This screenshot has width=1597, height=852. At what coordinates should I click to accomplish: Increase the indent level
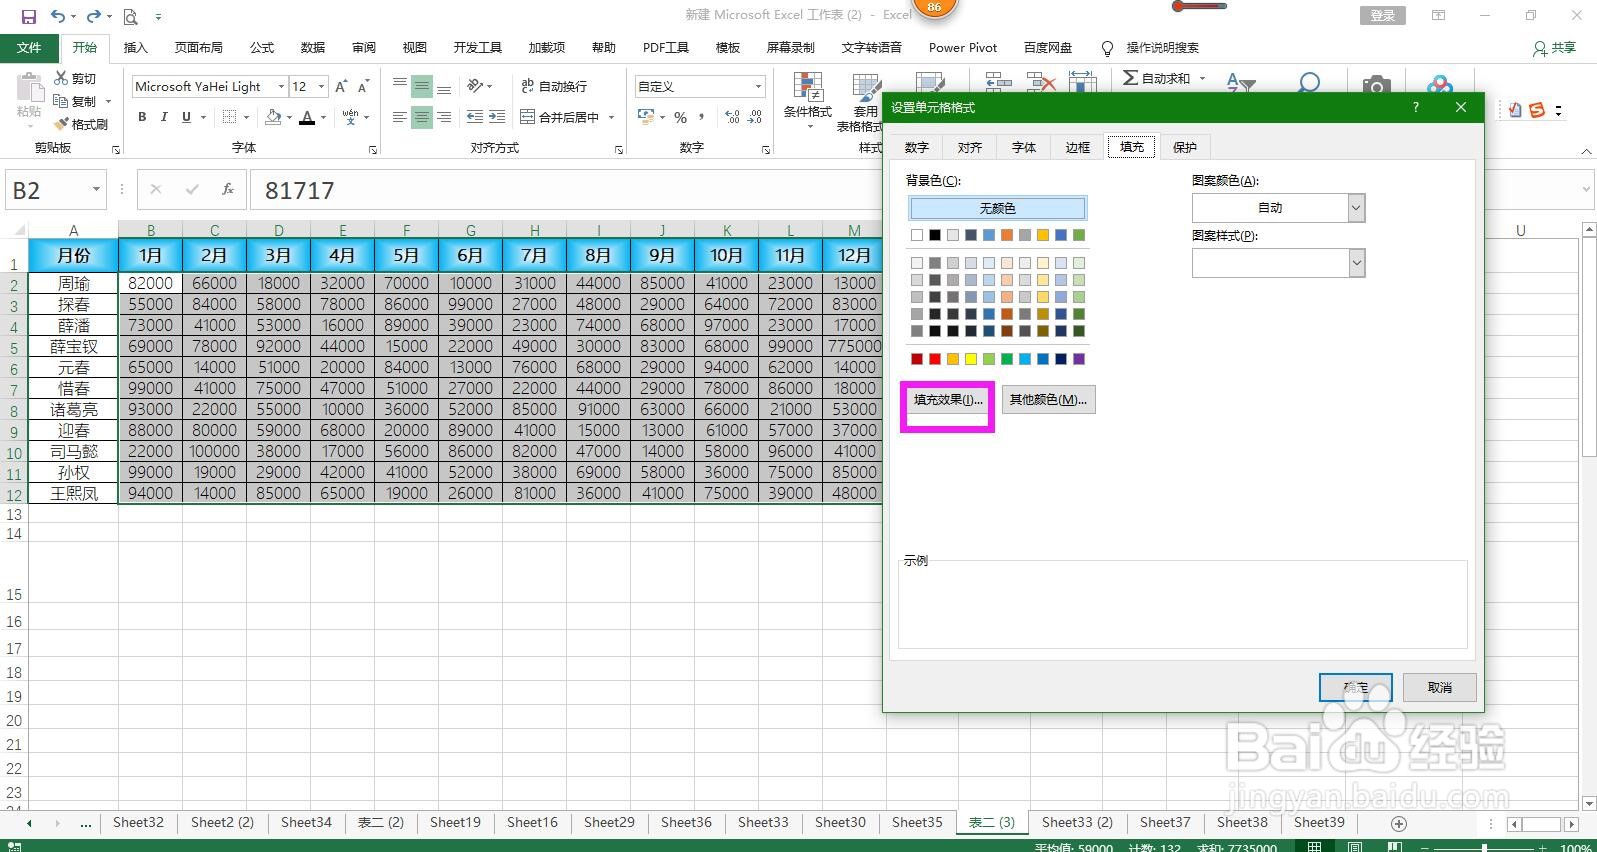pos(497,117)
